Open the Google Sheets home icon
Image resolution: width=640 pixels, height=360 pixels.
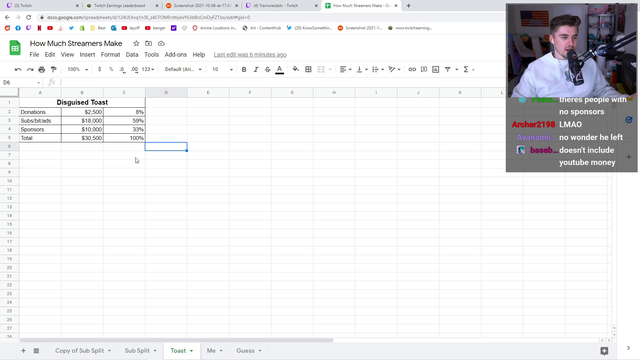[15, 48]
